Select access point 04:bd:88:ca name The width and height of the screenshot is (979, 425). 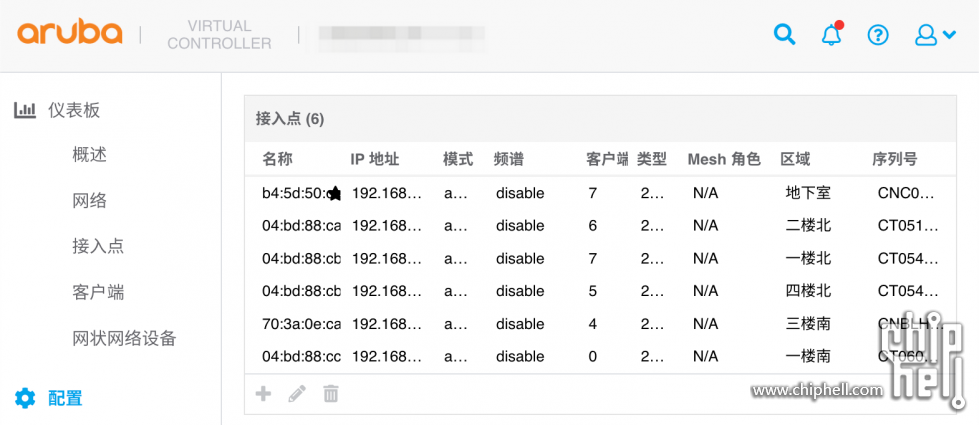click(x=301, y=226)
